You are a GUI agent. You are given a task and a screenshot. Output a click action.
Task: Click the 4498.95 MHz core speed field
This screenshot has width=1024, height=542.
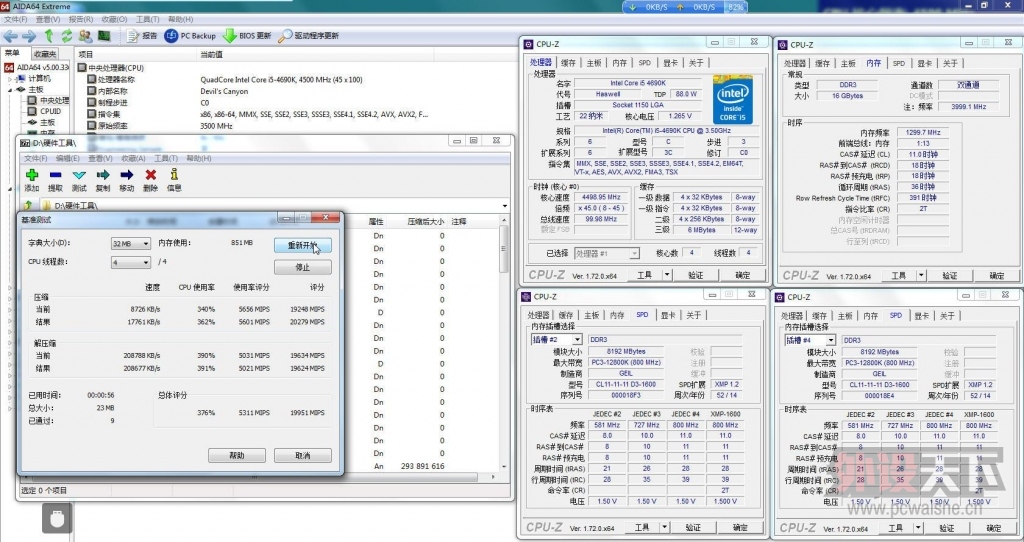tap(599, 197)
